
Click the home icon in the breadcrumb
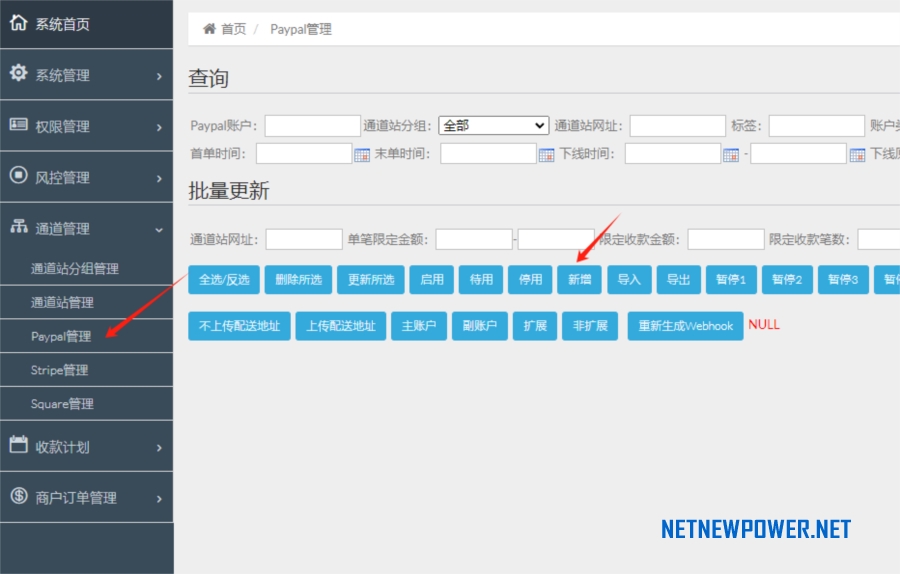[210, 29]
